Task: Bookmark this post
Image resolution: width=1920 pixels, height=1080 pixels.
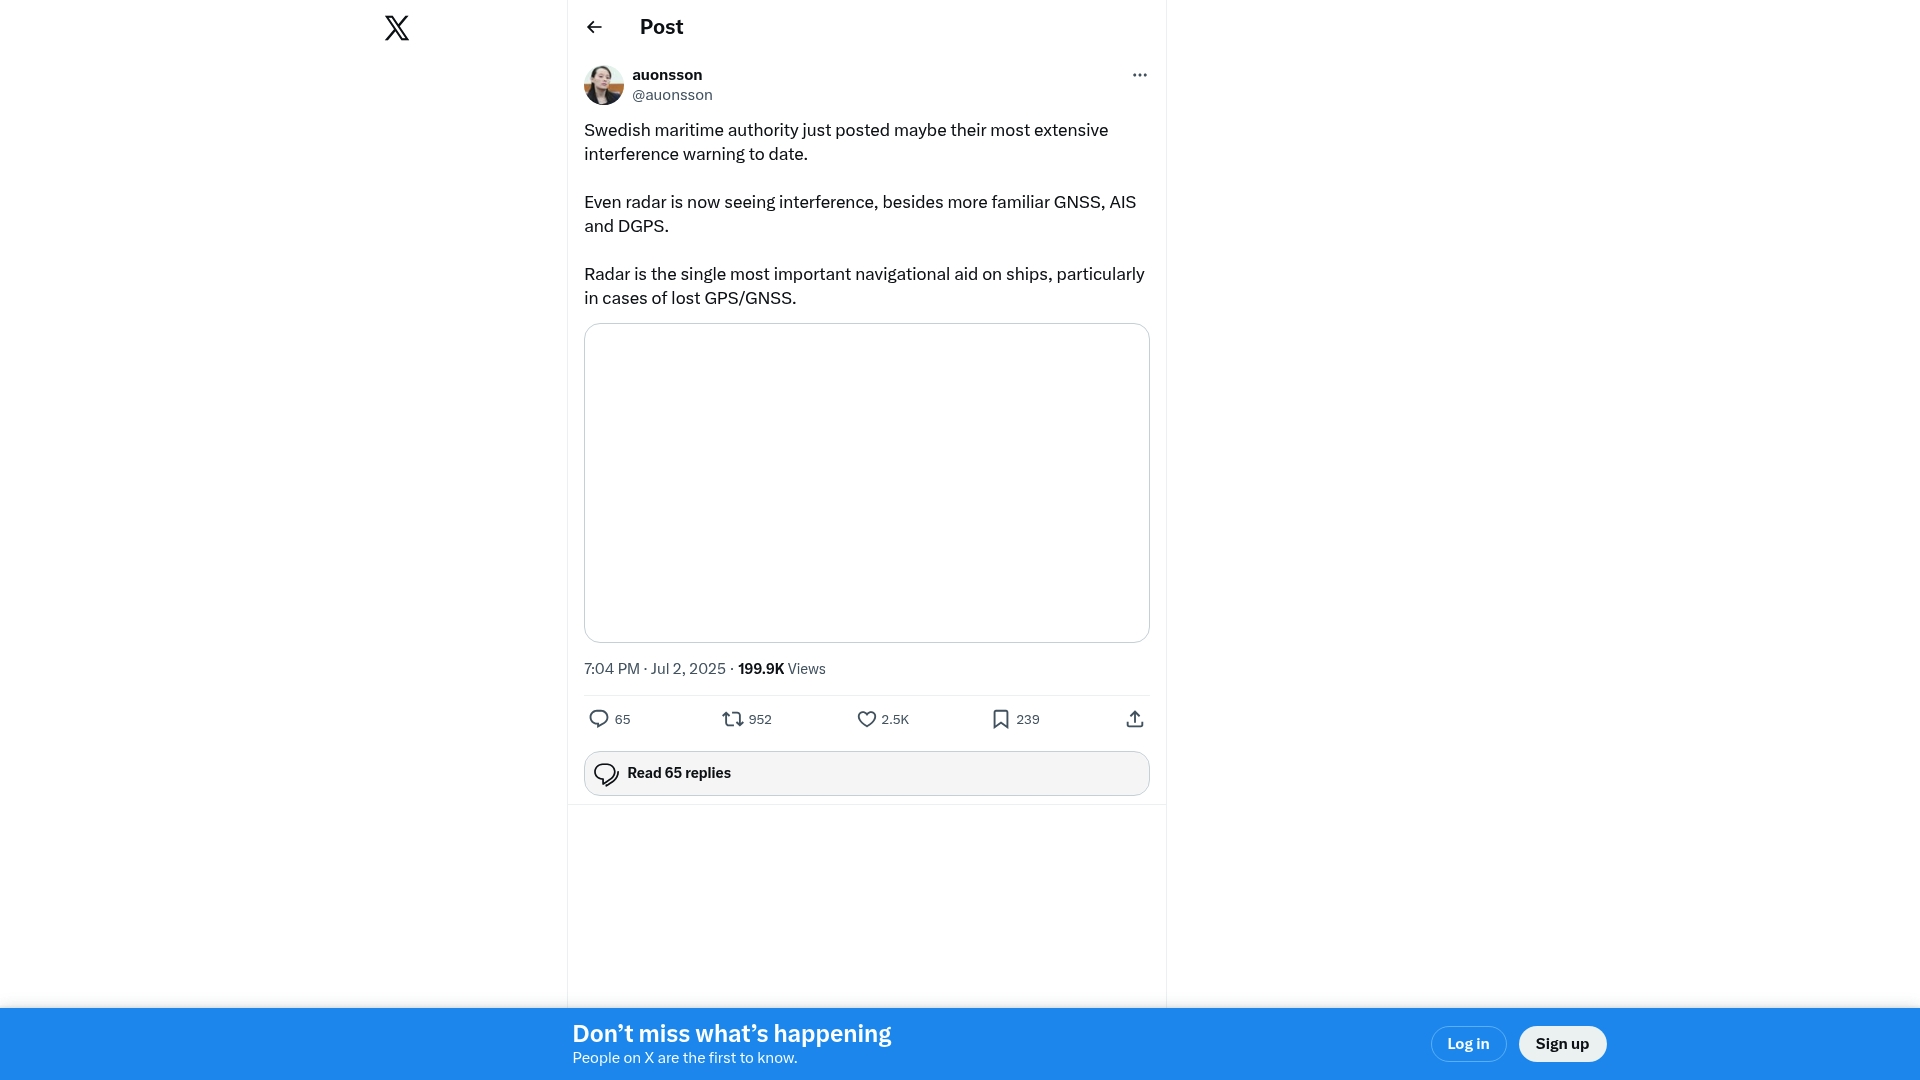Action: 1001,719
